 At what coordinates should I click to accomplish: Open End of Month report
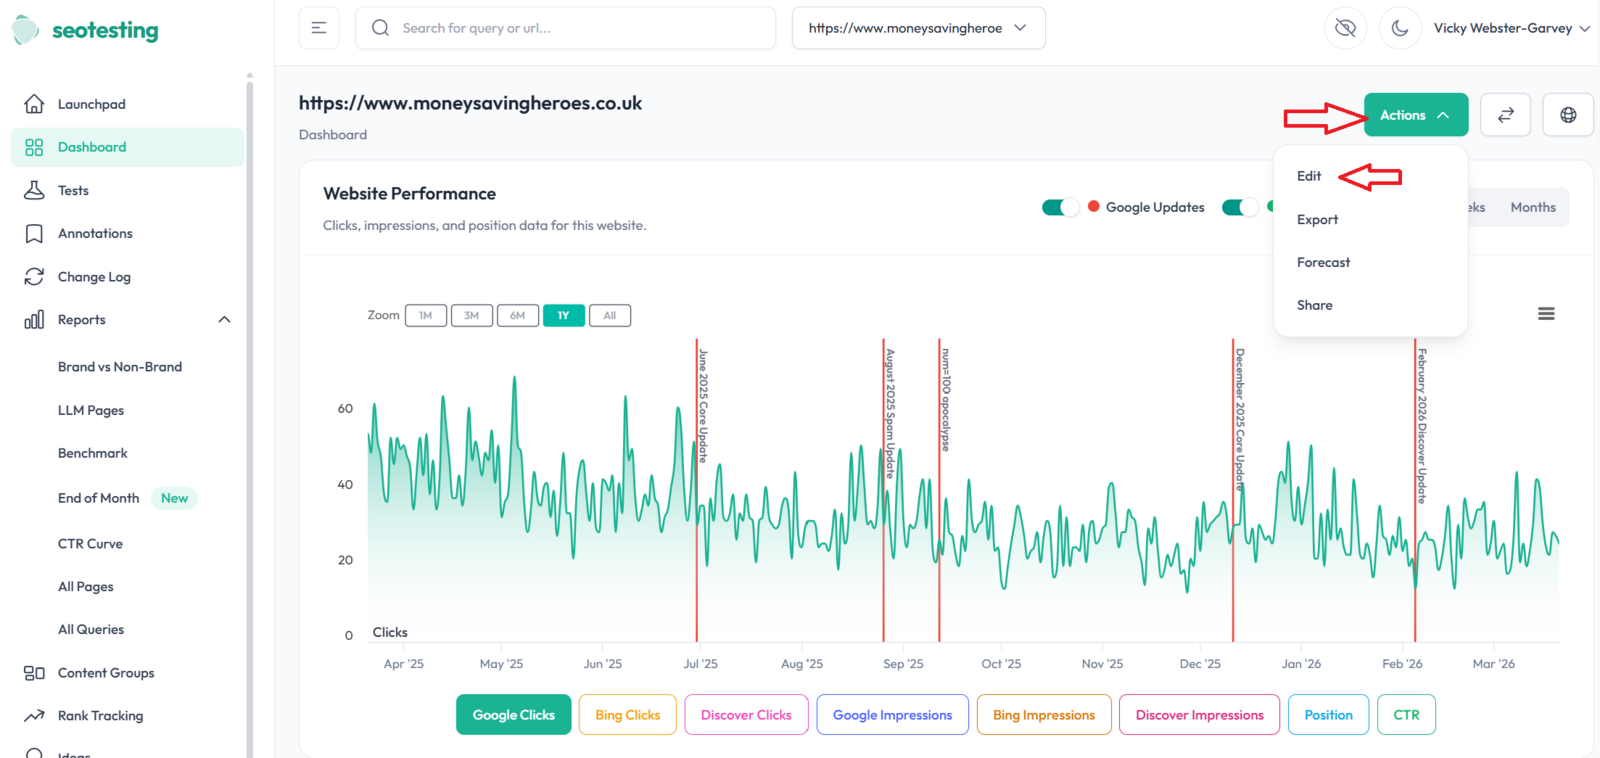[99, 498]
